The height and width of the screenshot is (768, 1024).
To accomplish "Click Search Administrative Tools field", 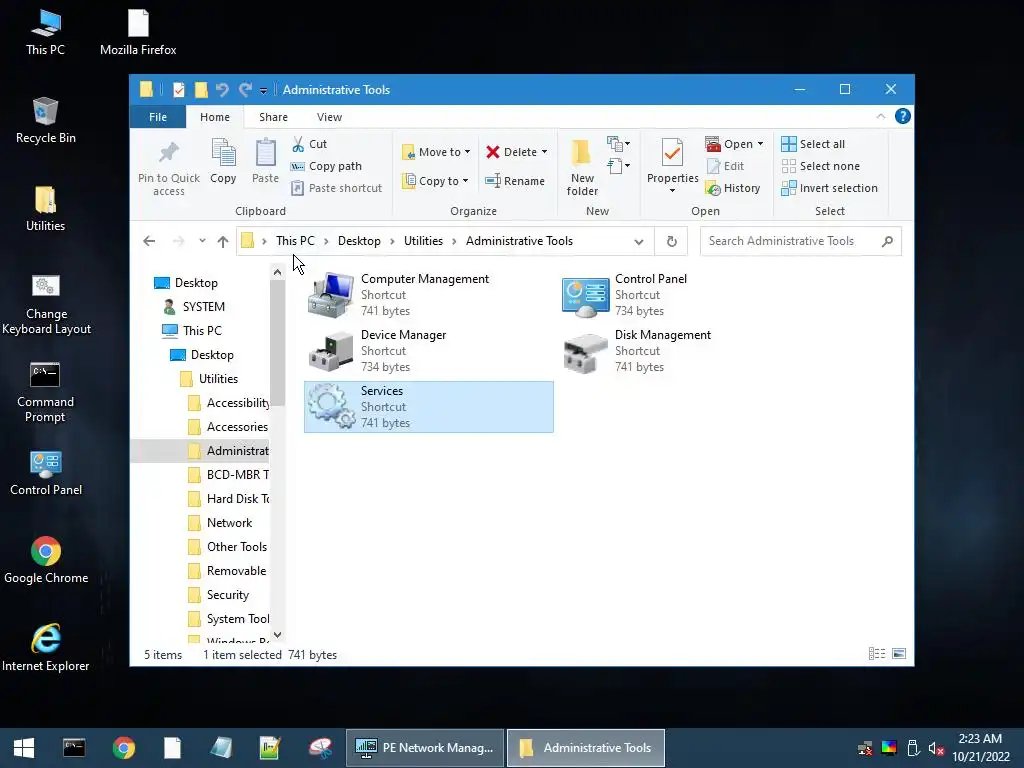I will (x=801, y=241).
